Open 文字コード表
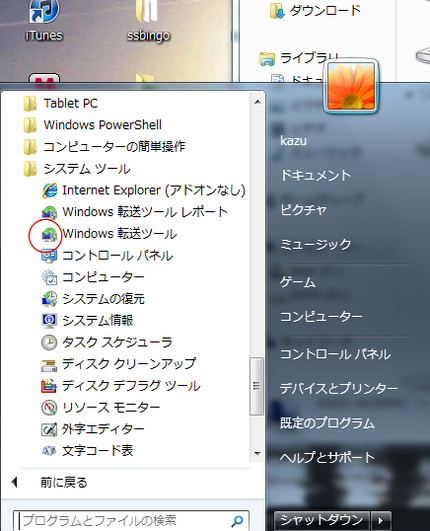This screenshot has width=430, height=531. click(87, 451)
